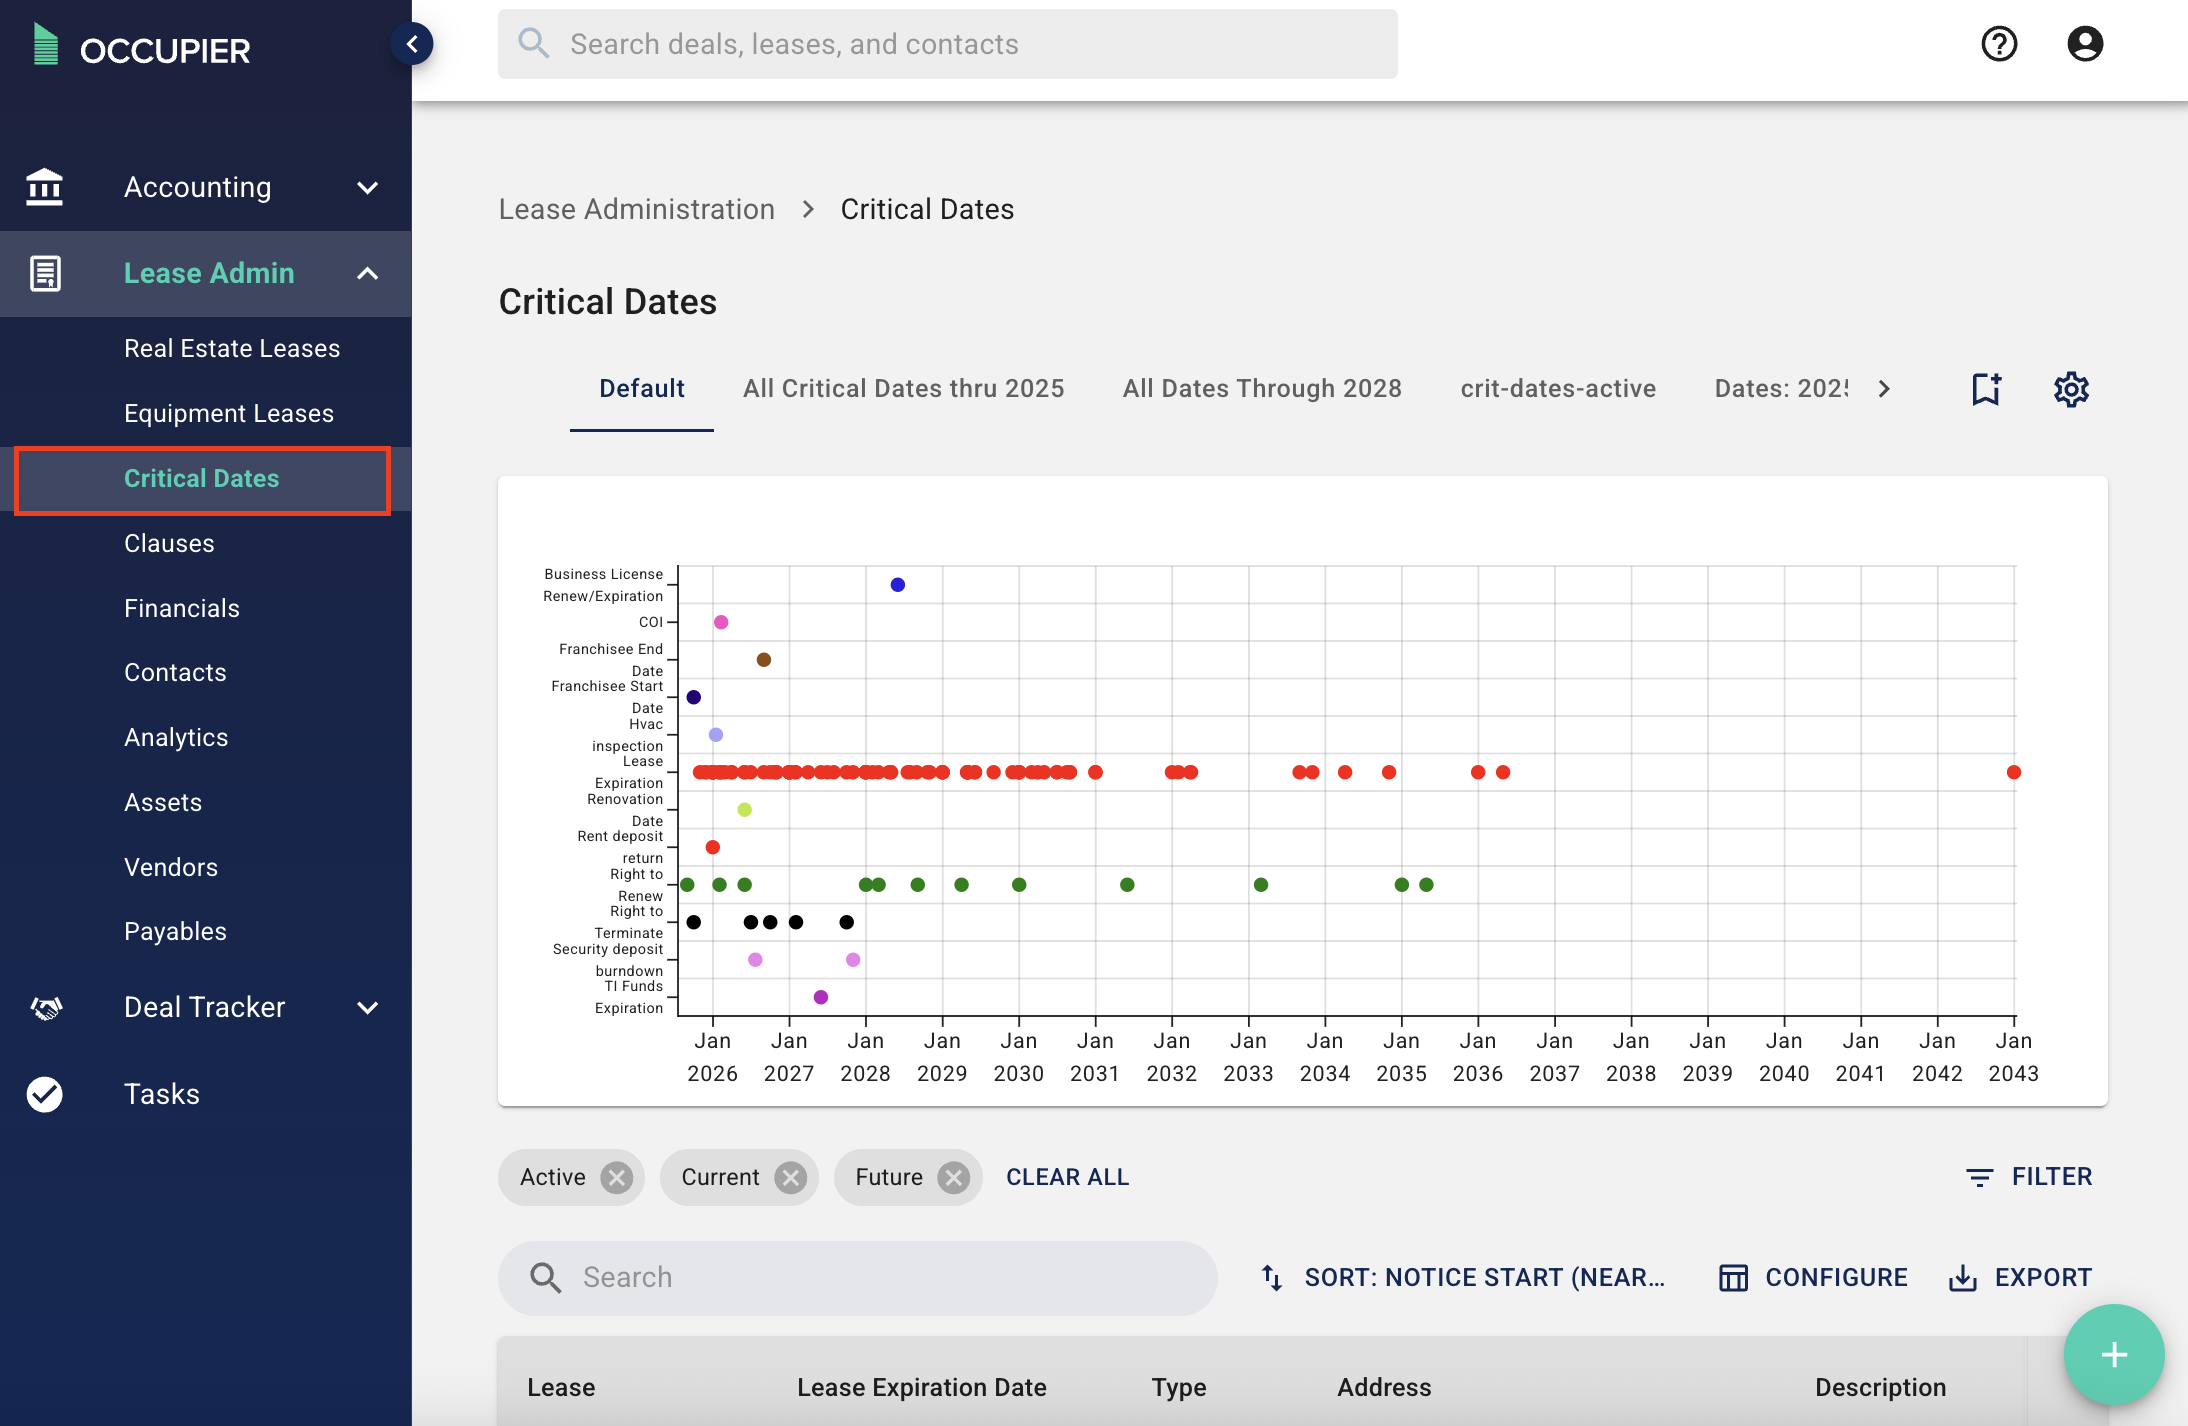Open the settings gear for views
2188x1426 pixels.
pyautogui.click(x=2071, y=389)
